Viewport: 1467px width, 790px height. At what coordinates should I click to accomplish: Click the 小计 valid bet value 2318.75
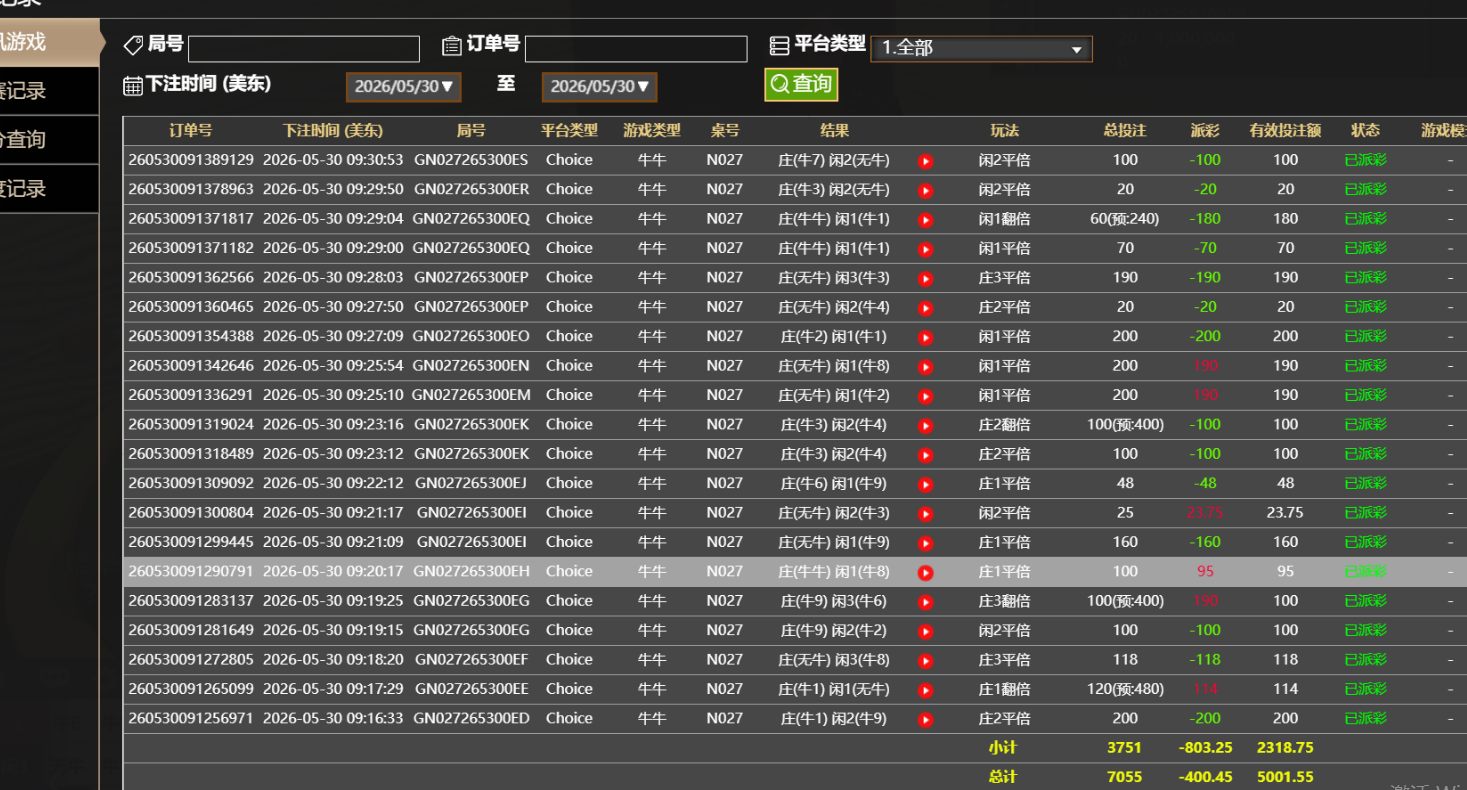point(1285,747)
